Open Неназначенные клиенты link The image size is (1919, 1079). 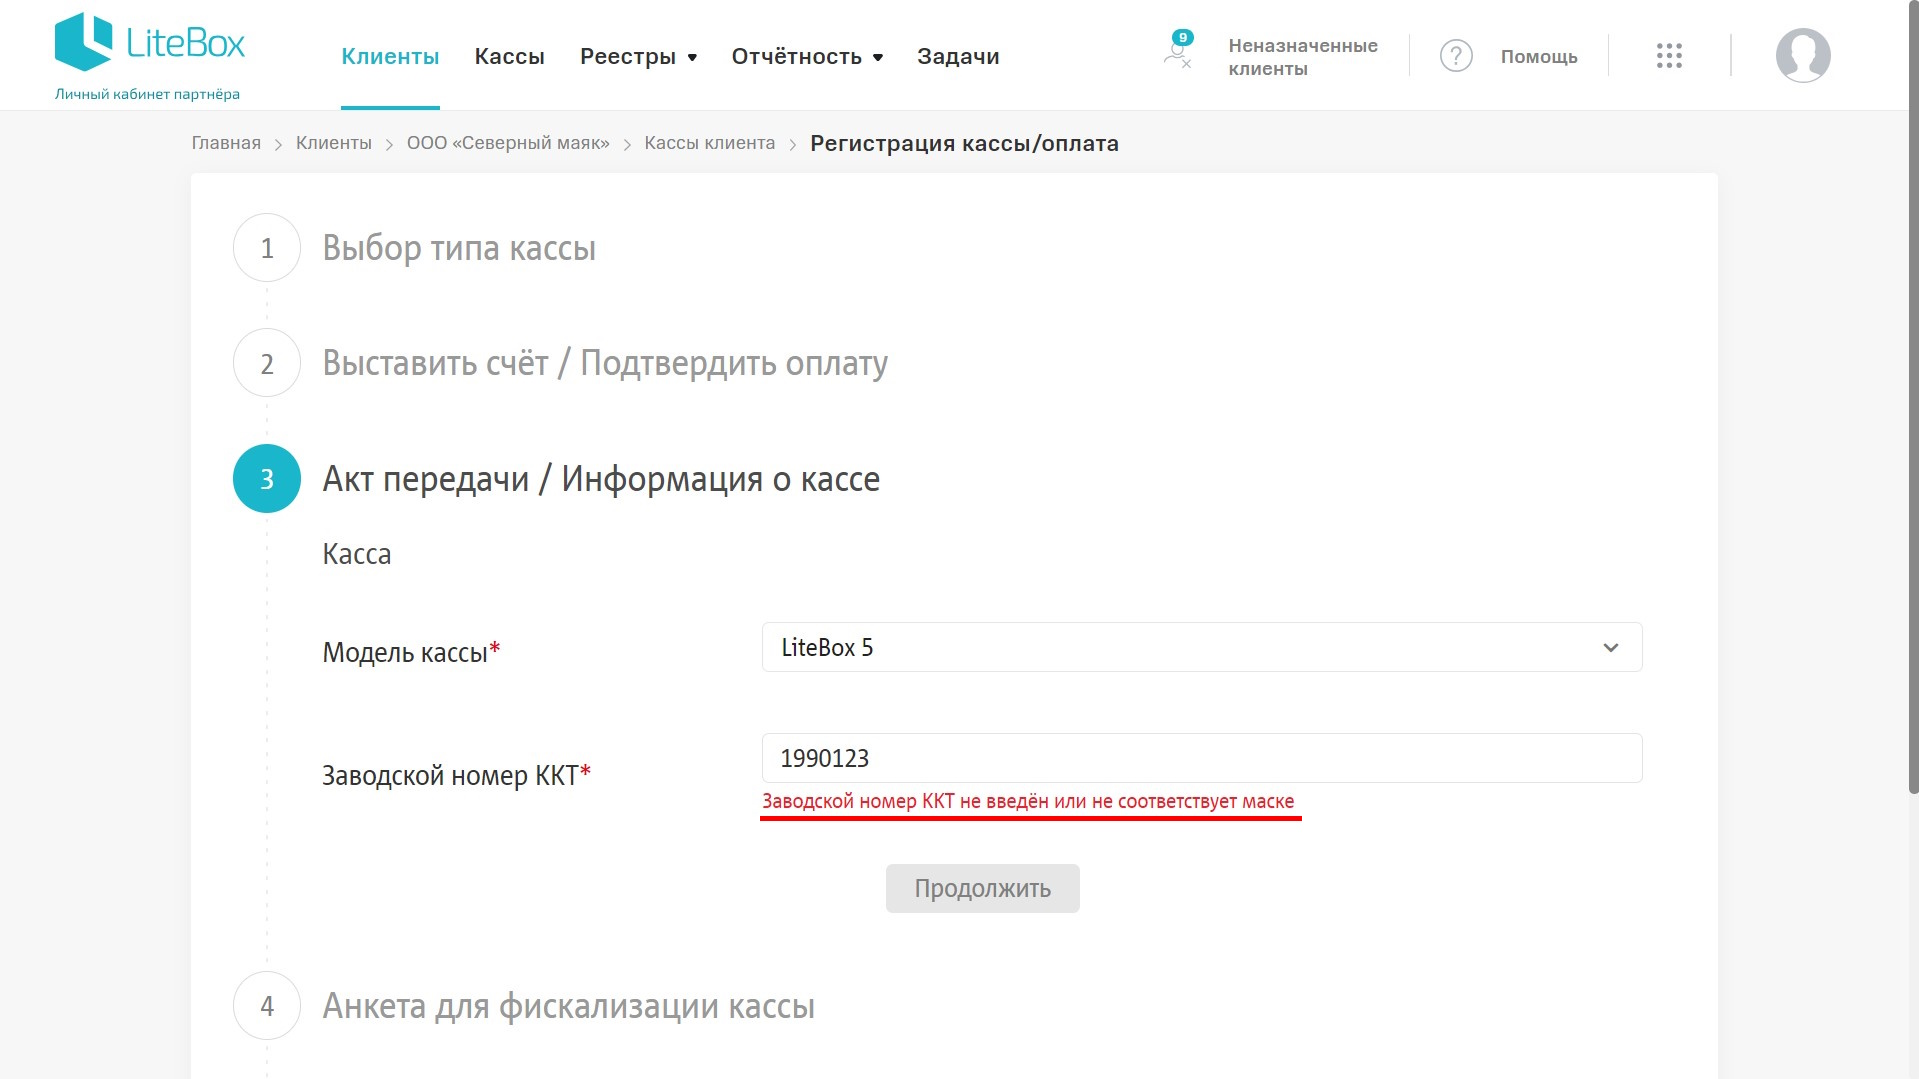(1302, 57)
